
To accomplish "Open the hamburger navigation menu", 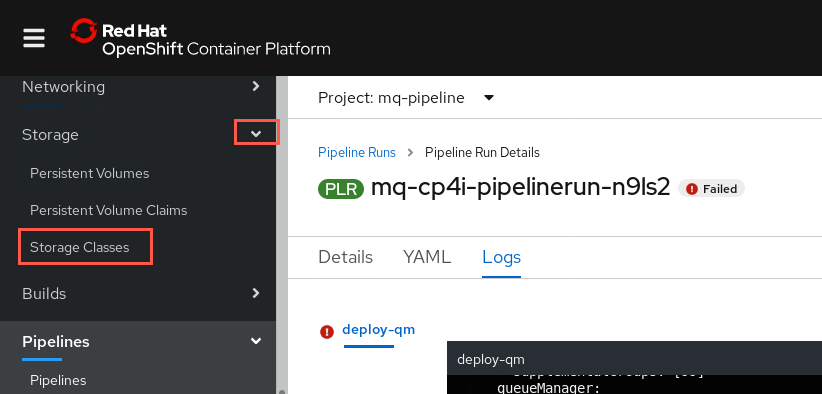I will 34,38.
